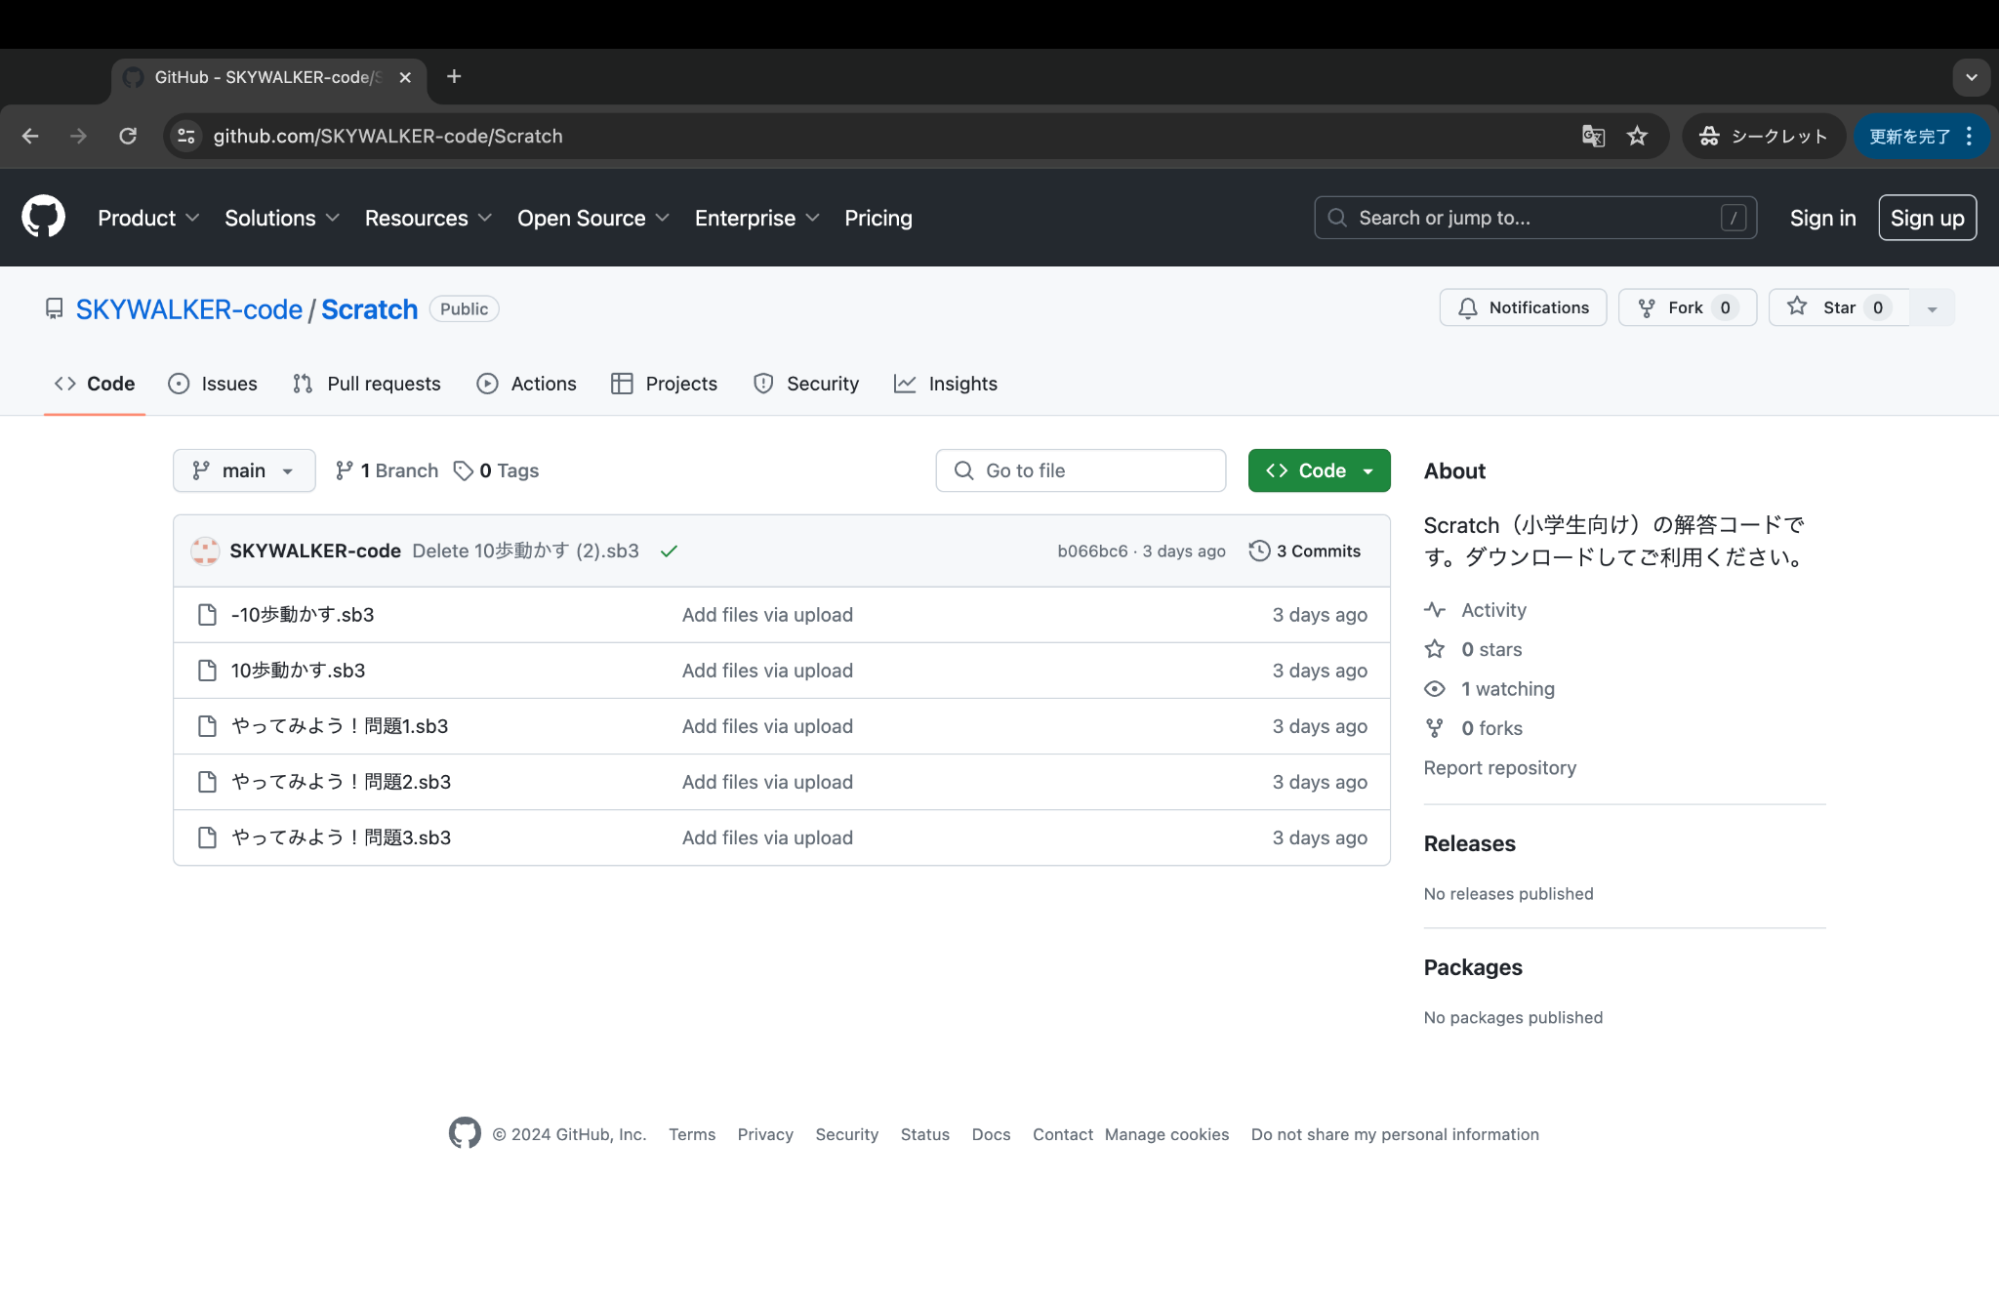View the 1 Branch link
The height and width of the screenshot is (1301, 1999).
387,471
